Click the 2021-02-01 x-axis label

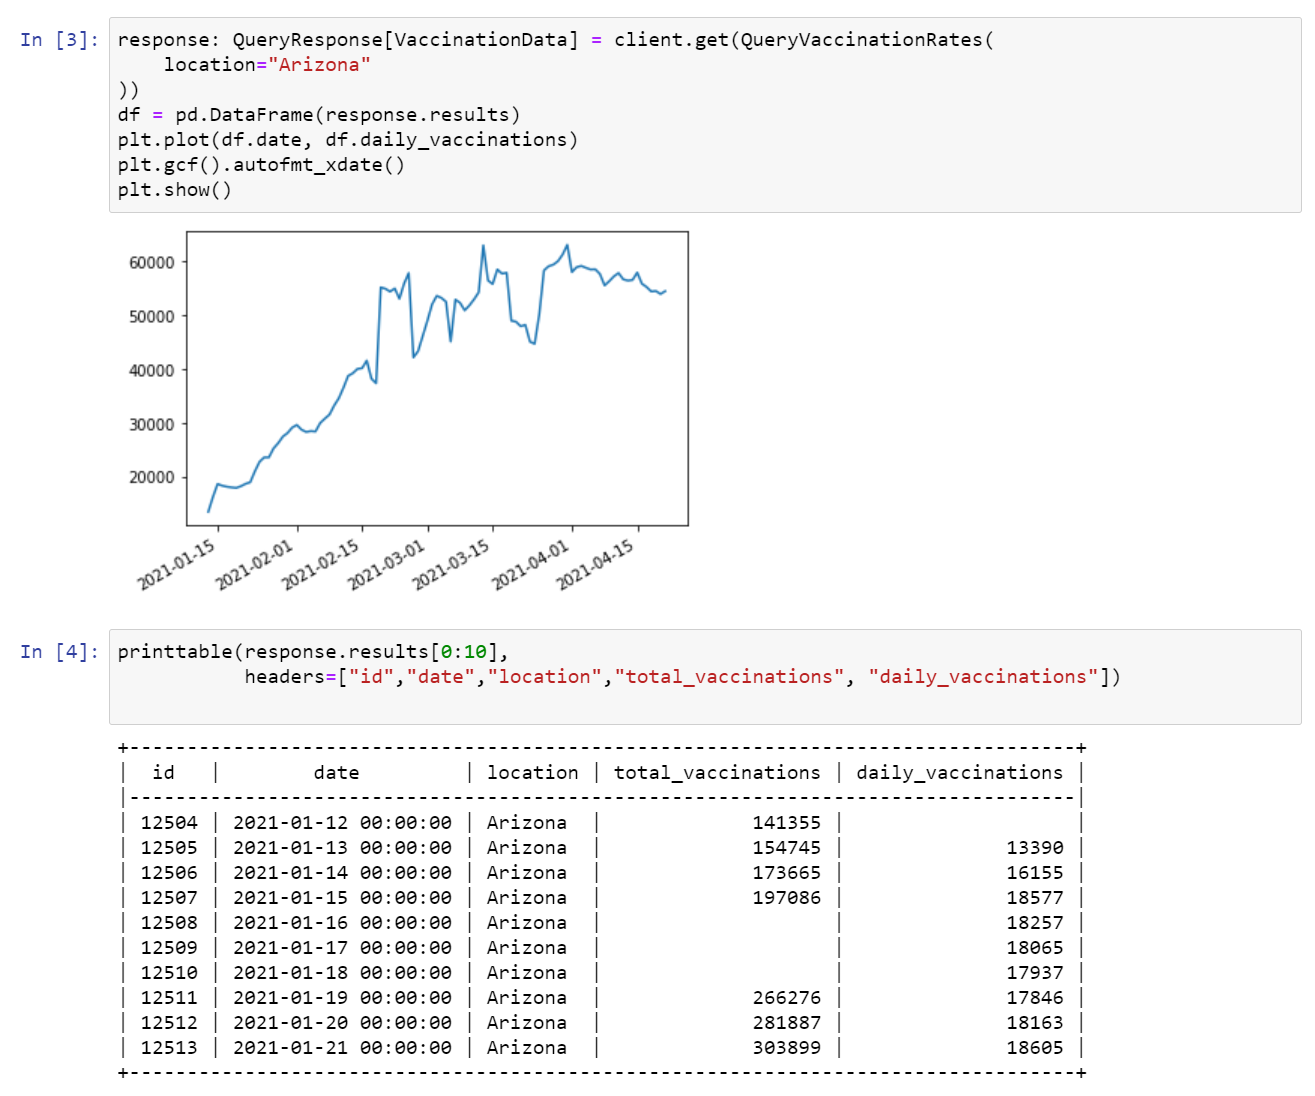tap(255, 565)
